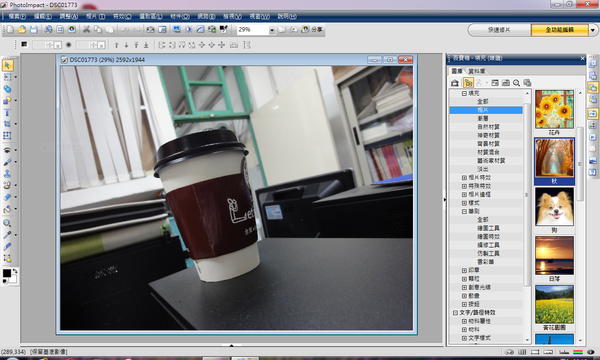Select the Eraser tool
The height and width of the screenshot is (360, 600).
(7, 197)
